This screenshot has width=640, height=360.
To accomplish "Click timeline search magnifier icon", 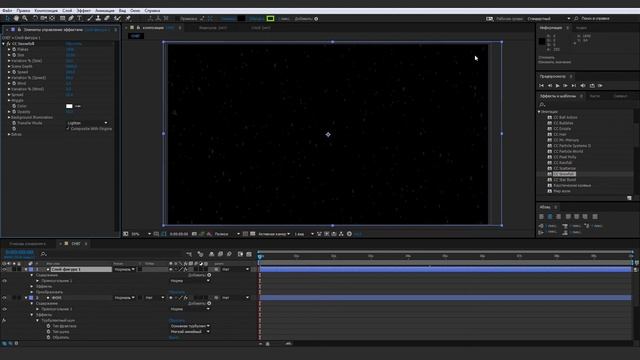I will coord(44,254).
